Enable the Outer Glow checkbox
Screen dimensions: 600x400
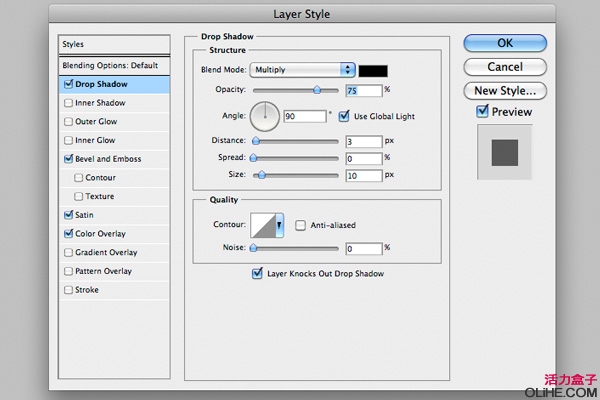[x=68, y=122]
